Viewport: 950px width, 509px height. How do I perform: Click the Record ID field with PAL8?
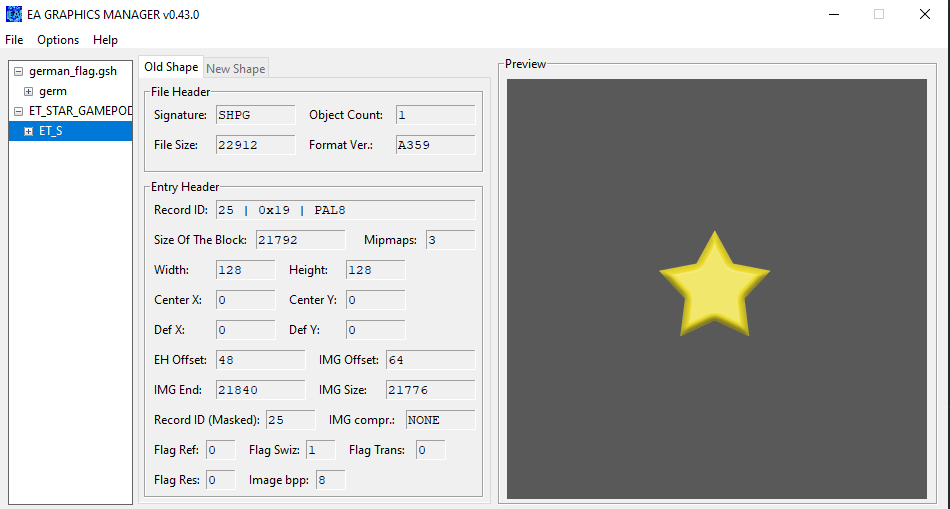tap(345, 210)
